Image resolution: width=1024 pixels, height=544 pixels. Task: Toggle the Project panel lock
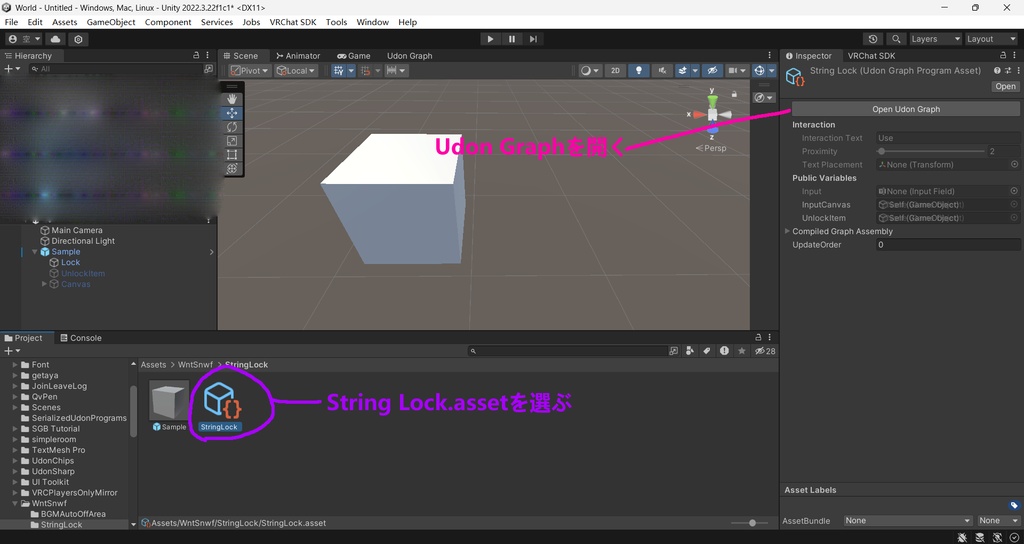(x=758, y=338)
